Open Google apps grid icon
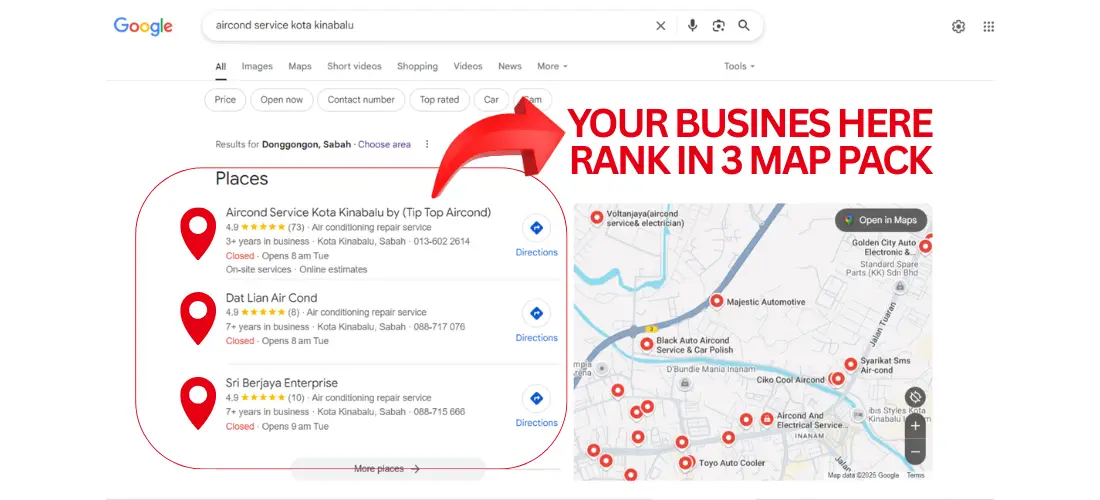This screenshot has height=500, width=1100. point(988,27)
